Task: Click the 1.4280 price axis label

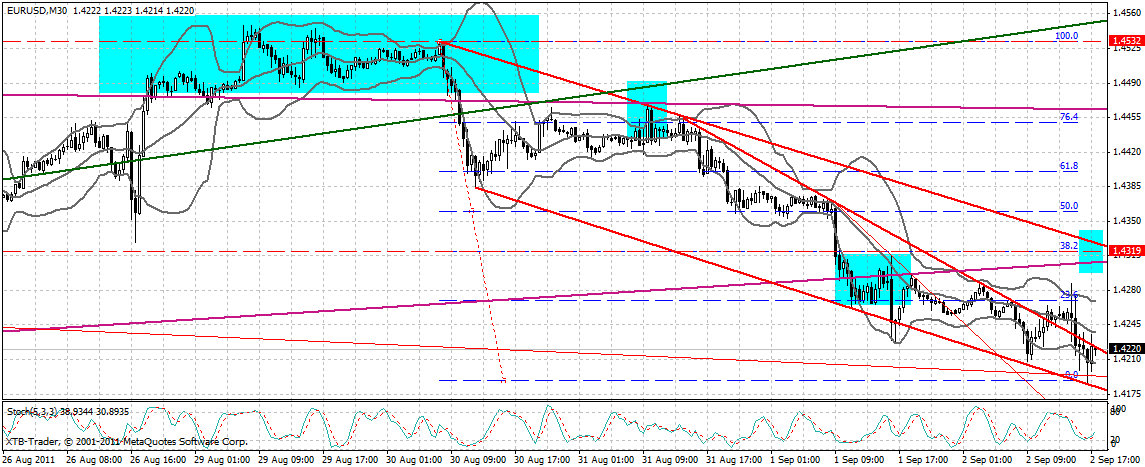Action: pos(1127,290)
